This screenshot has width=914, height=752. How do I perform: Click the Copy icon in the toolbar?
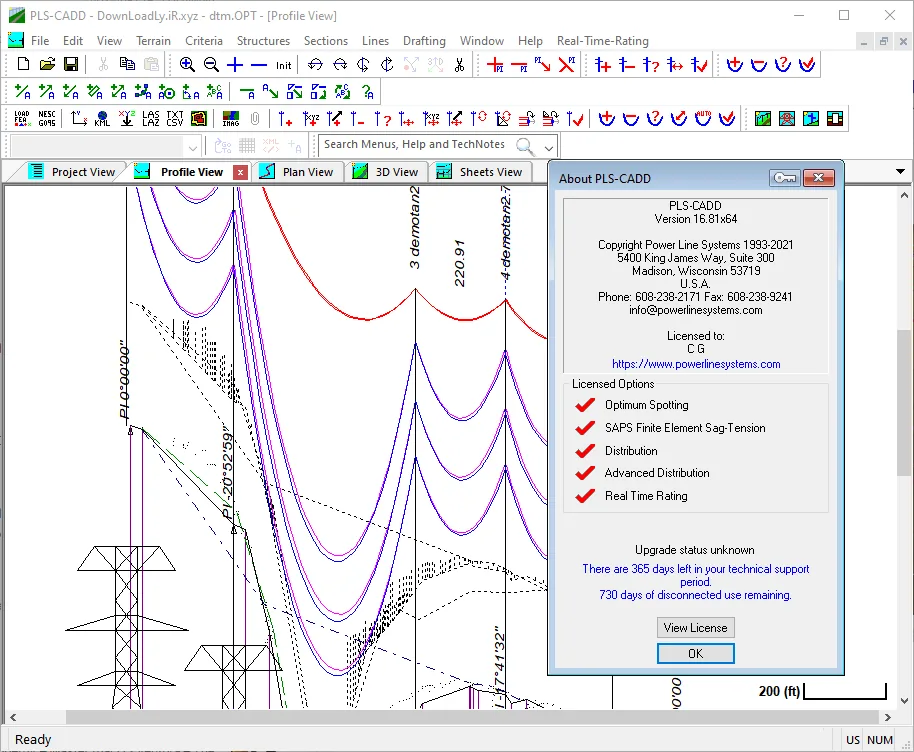(127, 64)
